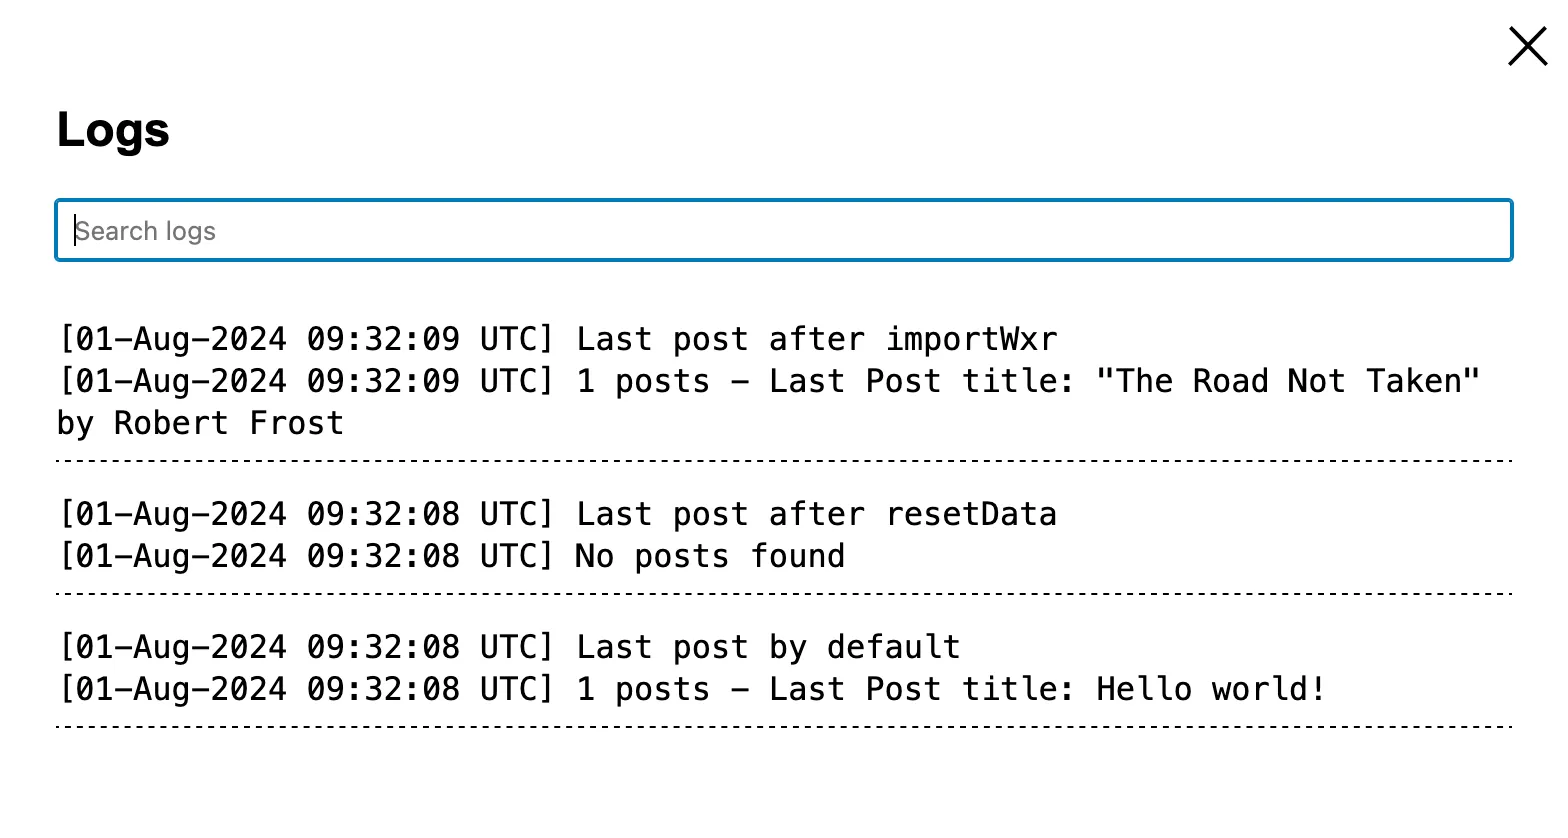Image resolution: width=1568 pixels, height=838 pixels.
Task: Click the 09:32:08 timestamp on resetData entry
Action: click(380, 513)
